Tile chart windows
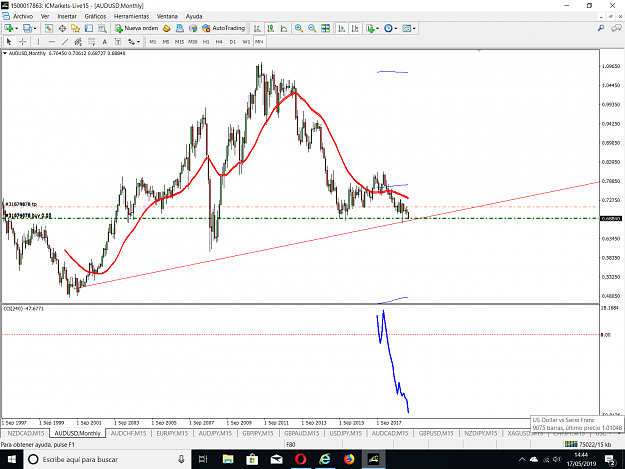Image resolution: width=625 pixels, height=469 pixels. 326,28
